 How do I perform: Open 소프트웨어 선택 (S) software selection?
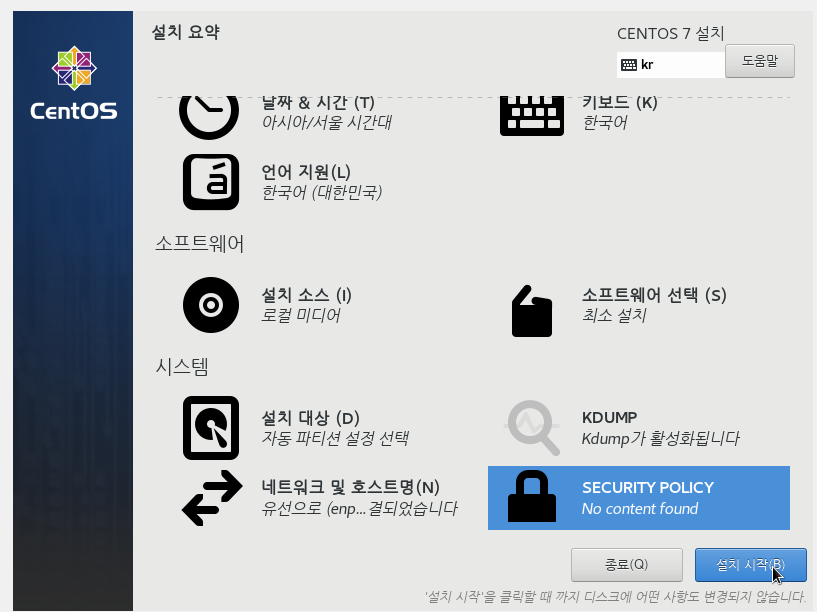pyautogui.click(x=654, y=295)
